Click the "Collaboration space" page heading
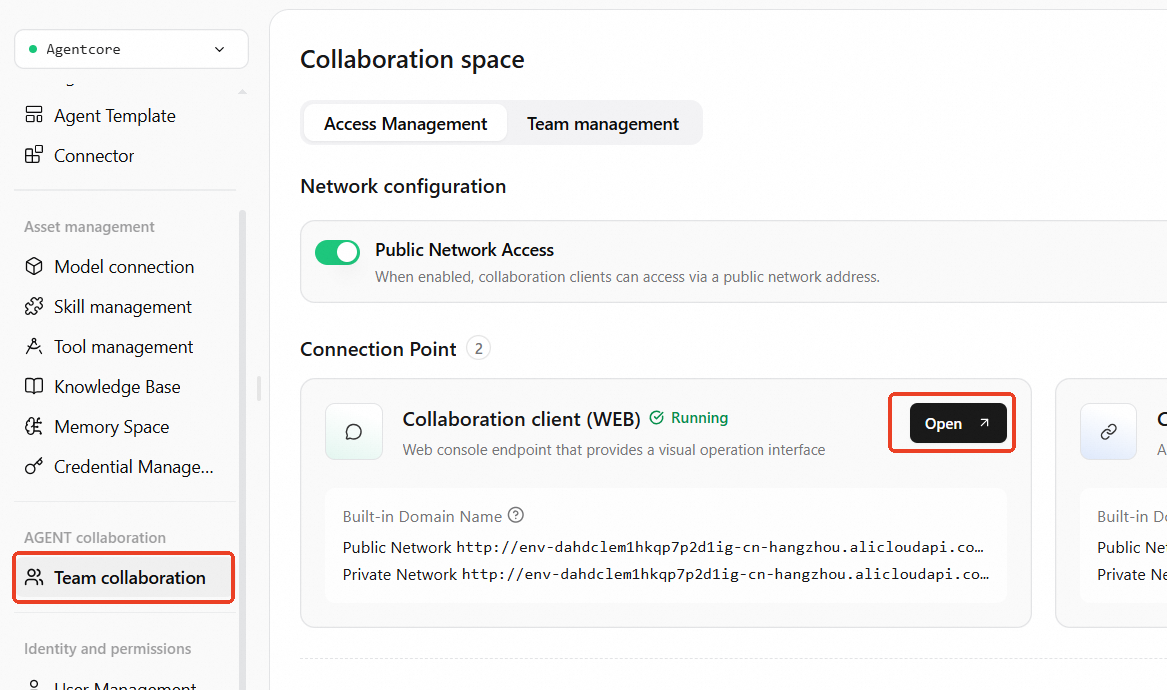Image resolution: width=1167 pixels, height=690 pixels. (x=412, y=60)
